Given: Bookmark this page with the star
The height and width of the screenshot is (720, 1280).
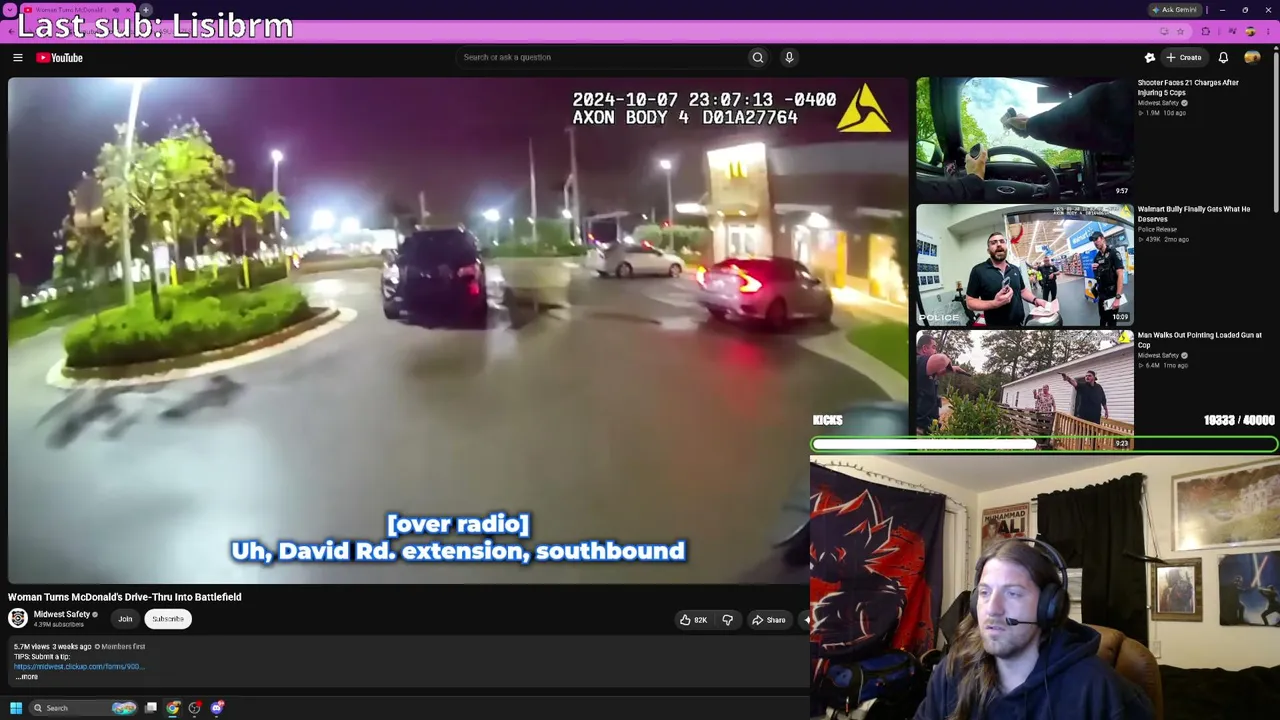Looking at the screenshot, I should [1180, 32].
